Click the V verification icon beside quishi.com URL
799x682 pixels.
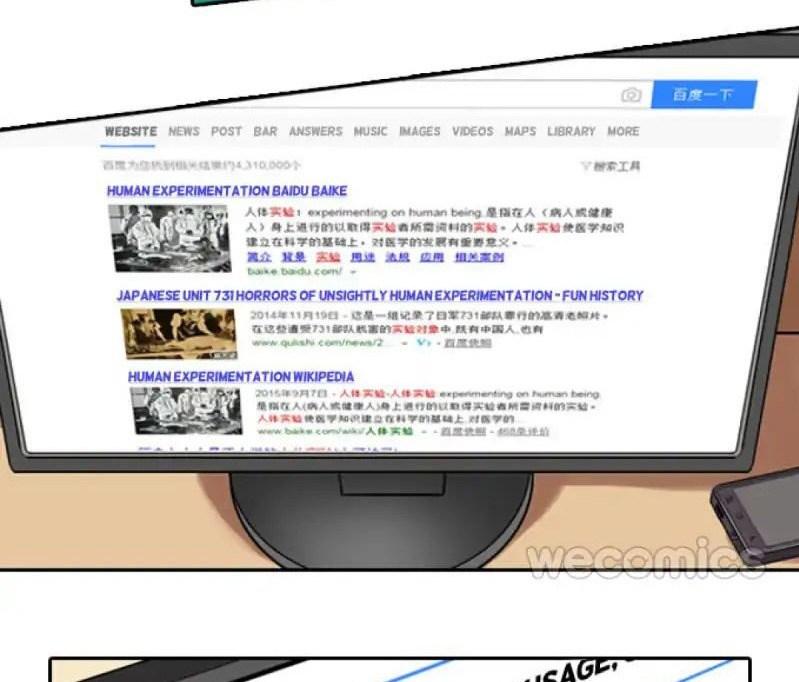coord(424,343)
